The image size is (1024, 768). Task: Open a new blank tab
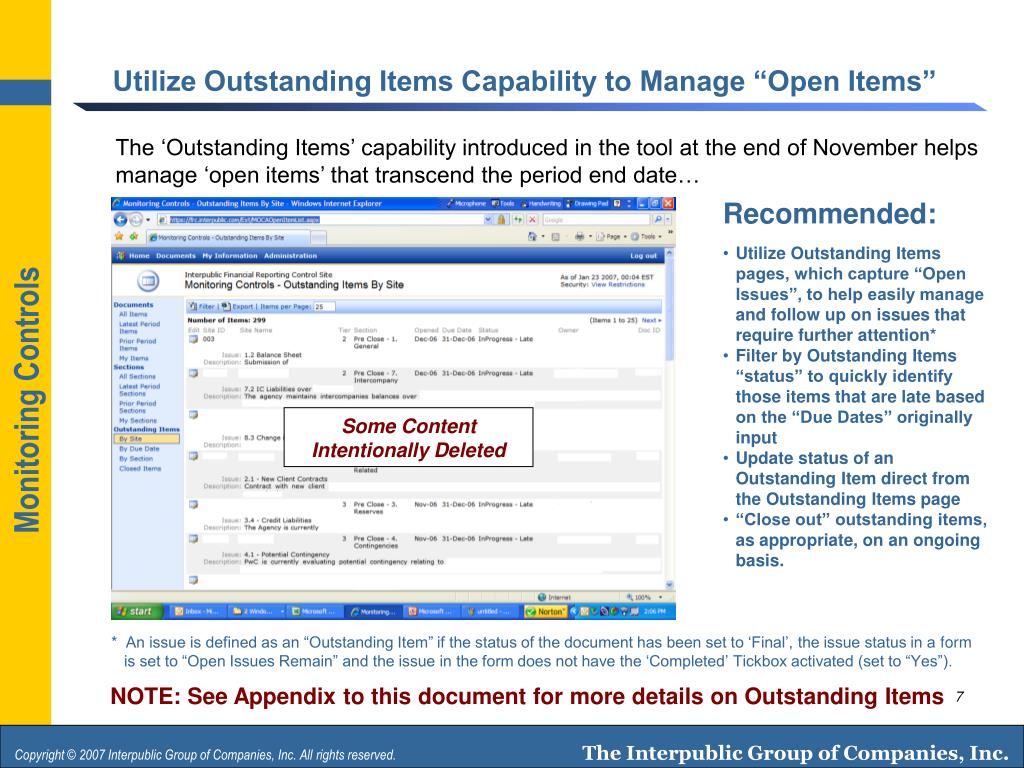coord(320,238)
